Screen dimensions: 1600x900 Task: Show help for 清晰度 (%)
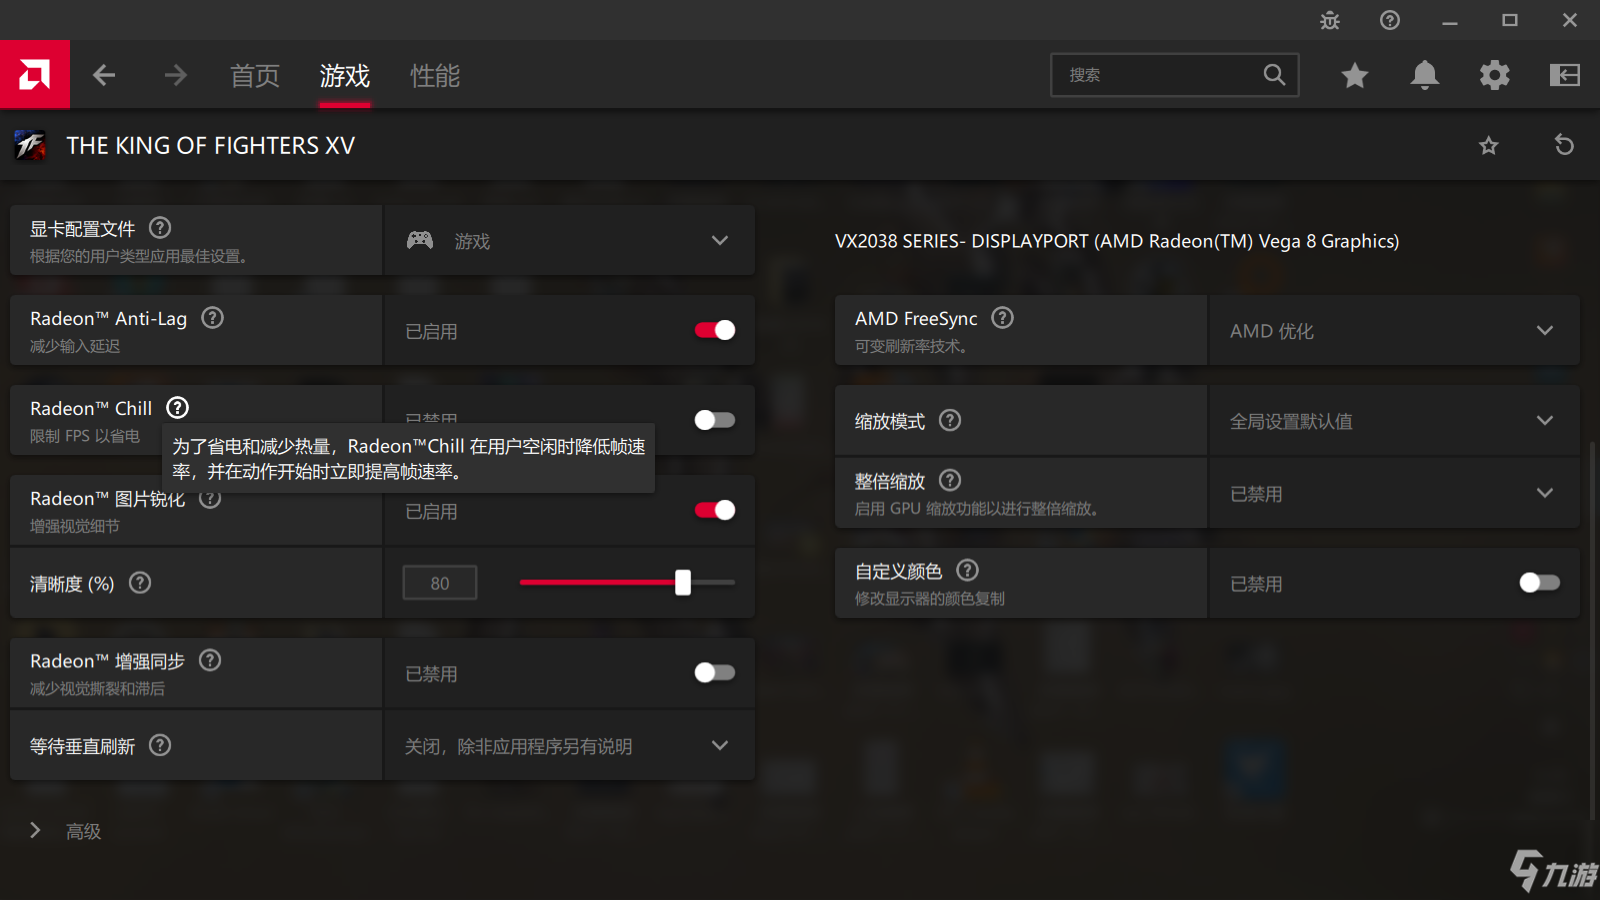coord(140,583)
